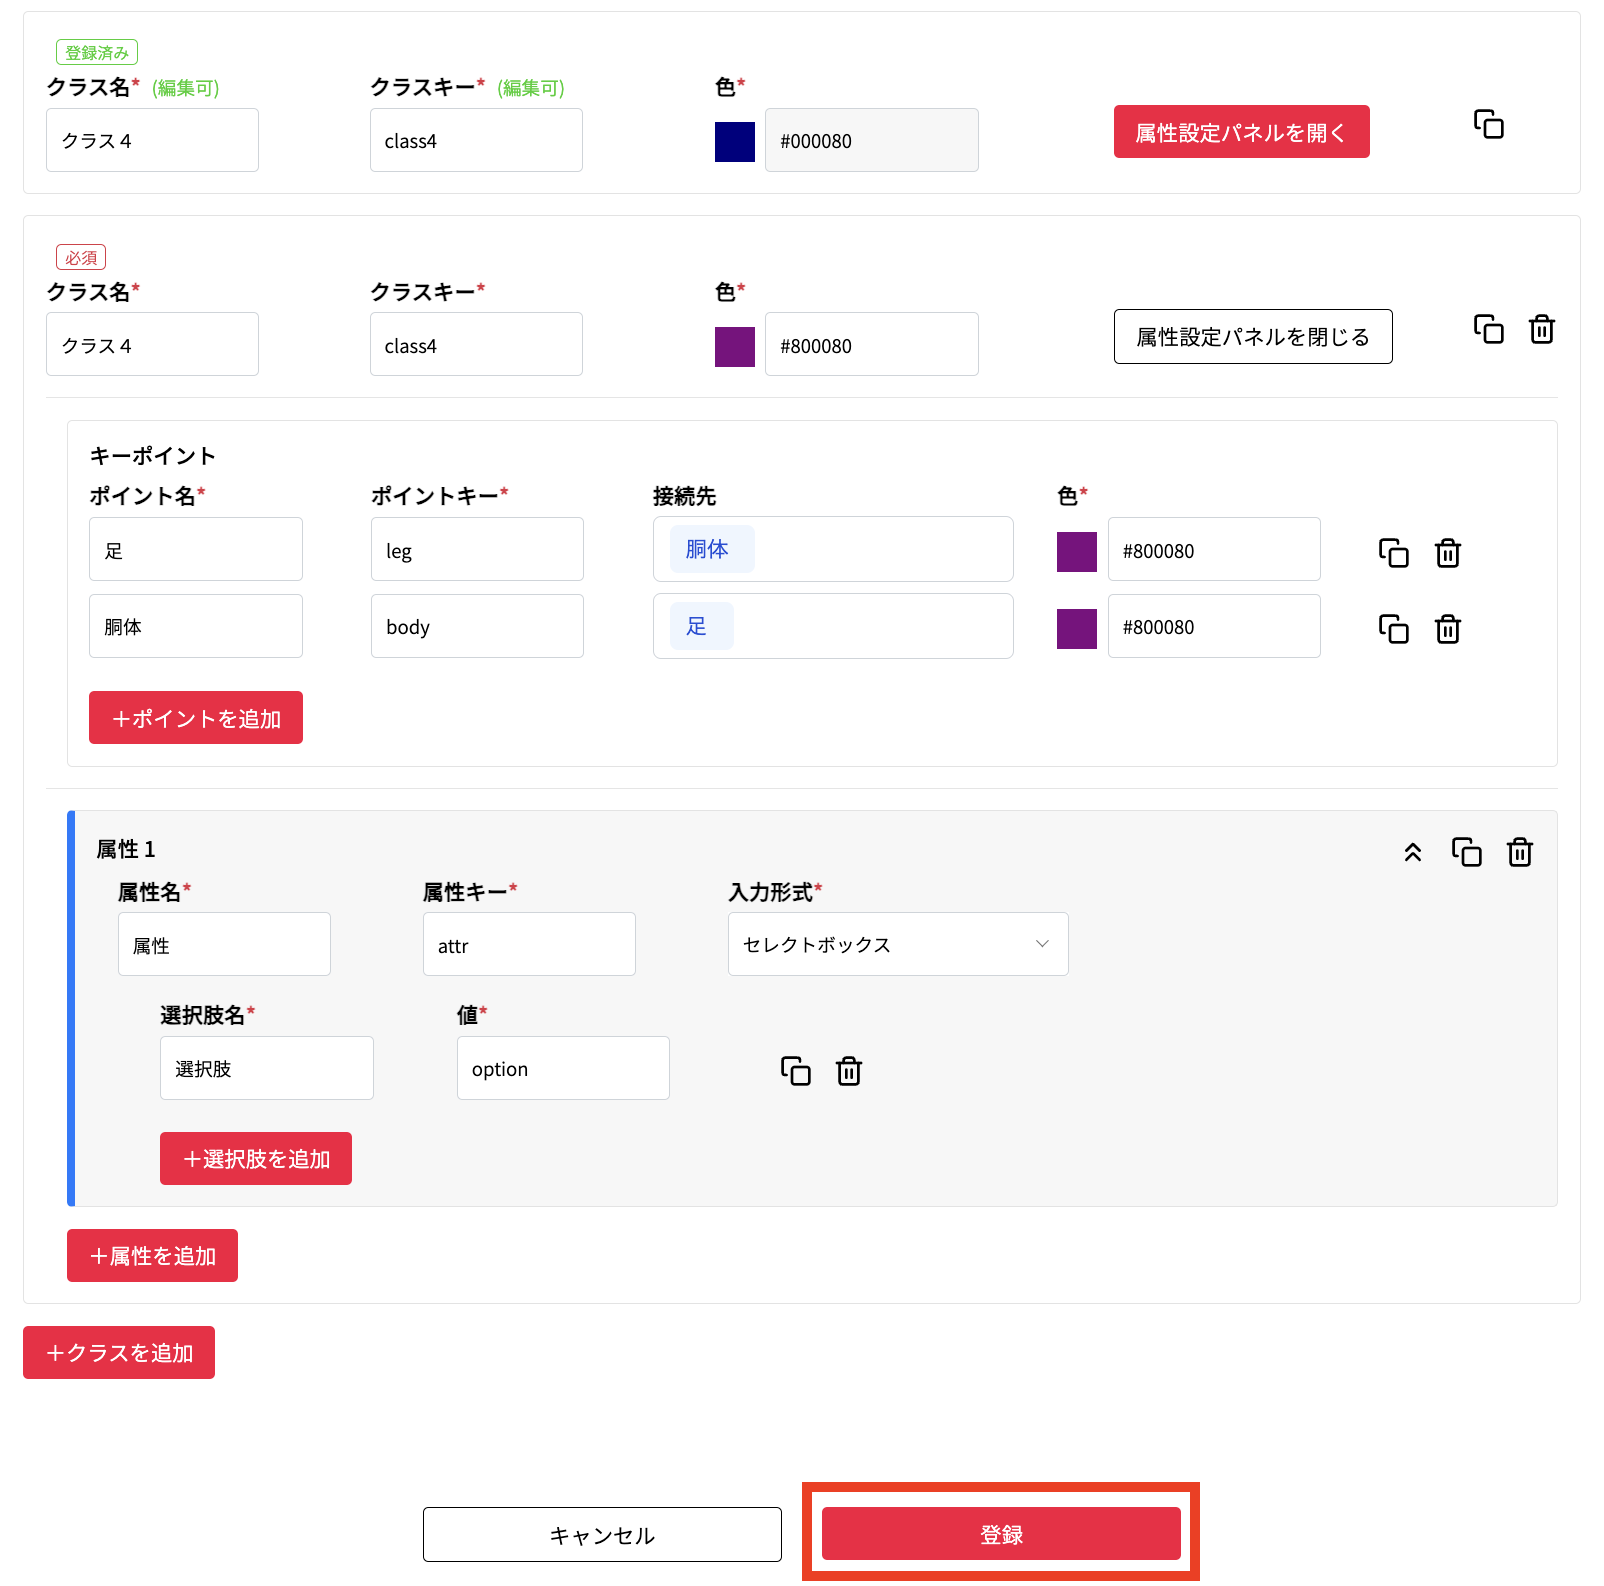Focus the 選択肢名 field
Image resolution: width=1604 pixels, height=1586 pixels.
[267, 1068]
